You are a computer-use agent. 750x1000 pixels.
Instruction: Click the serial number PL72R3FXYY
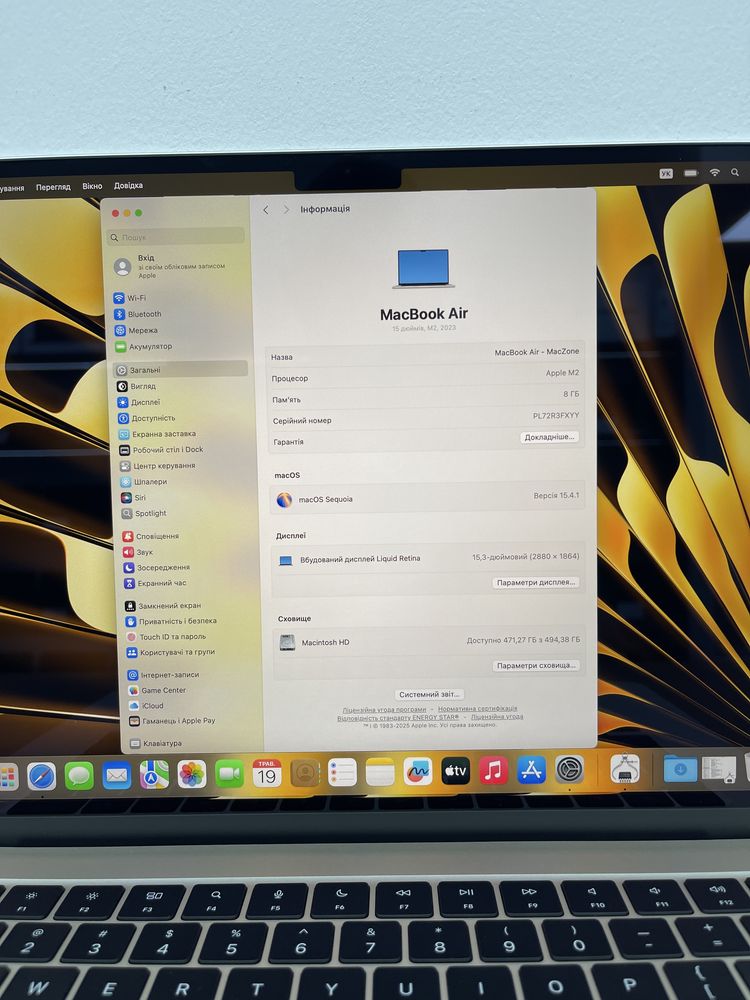click(556, 416)
